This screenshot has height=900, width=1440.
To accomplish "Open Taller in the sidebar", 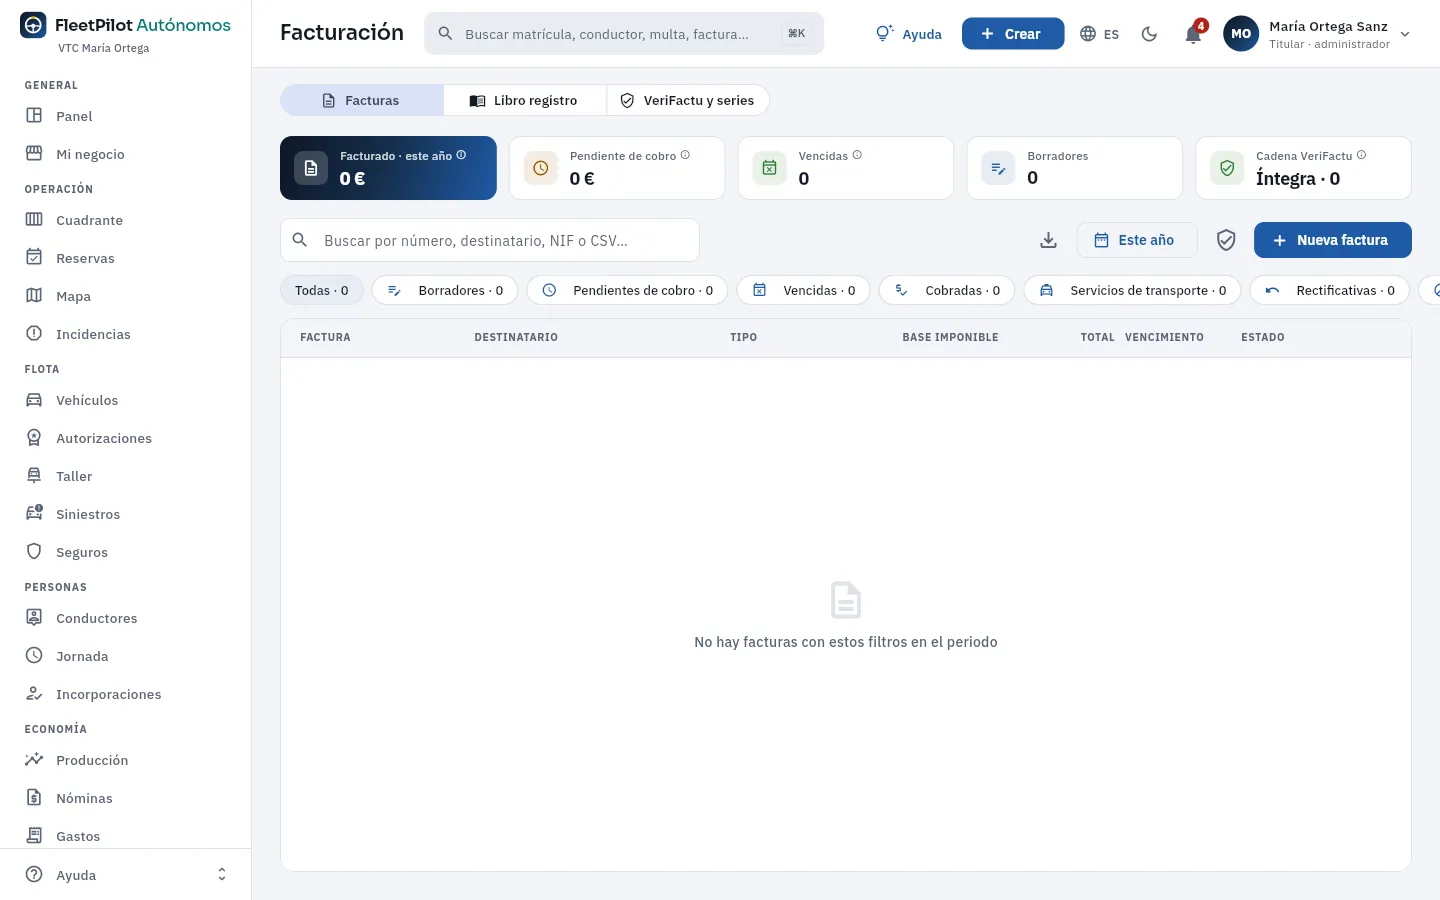I will (125, 476).
